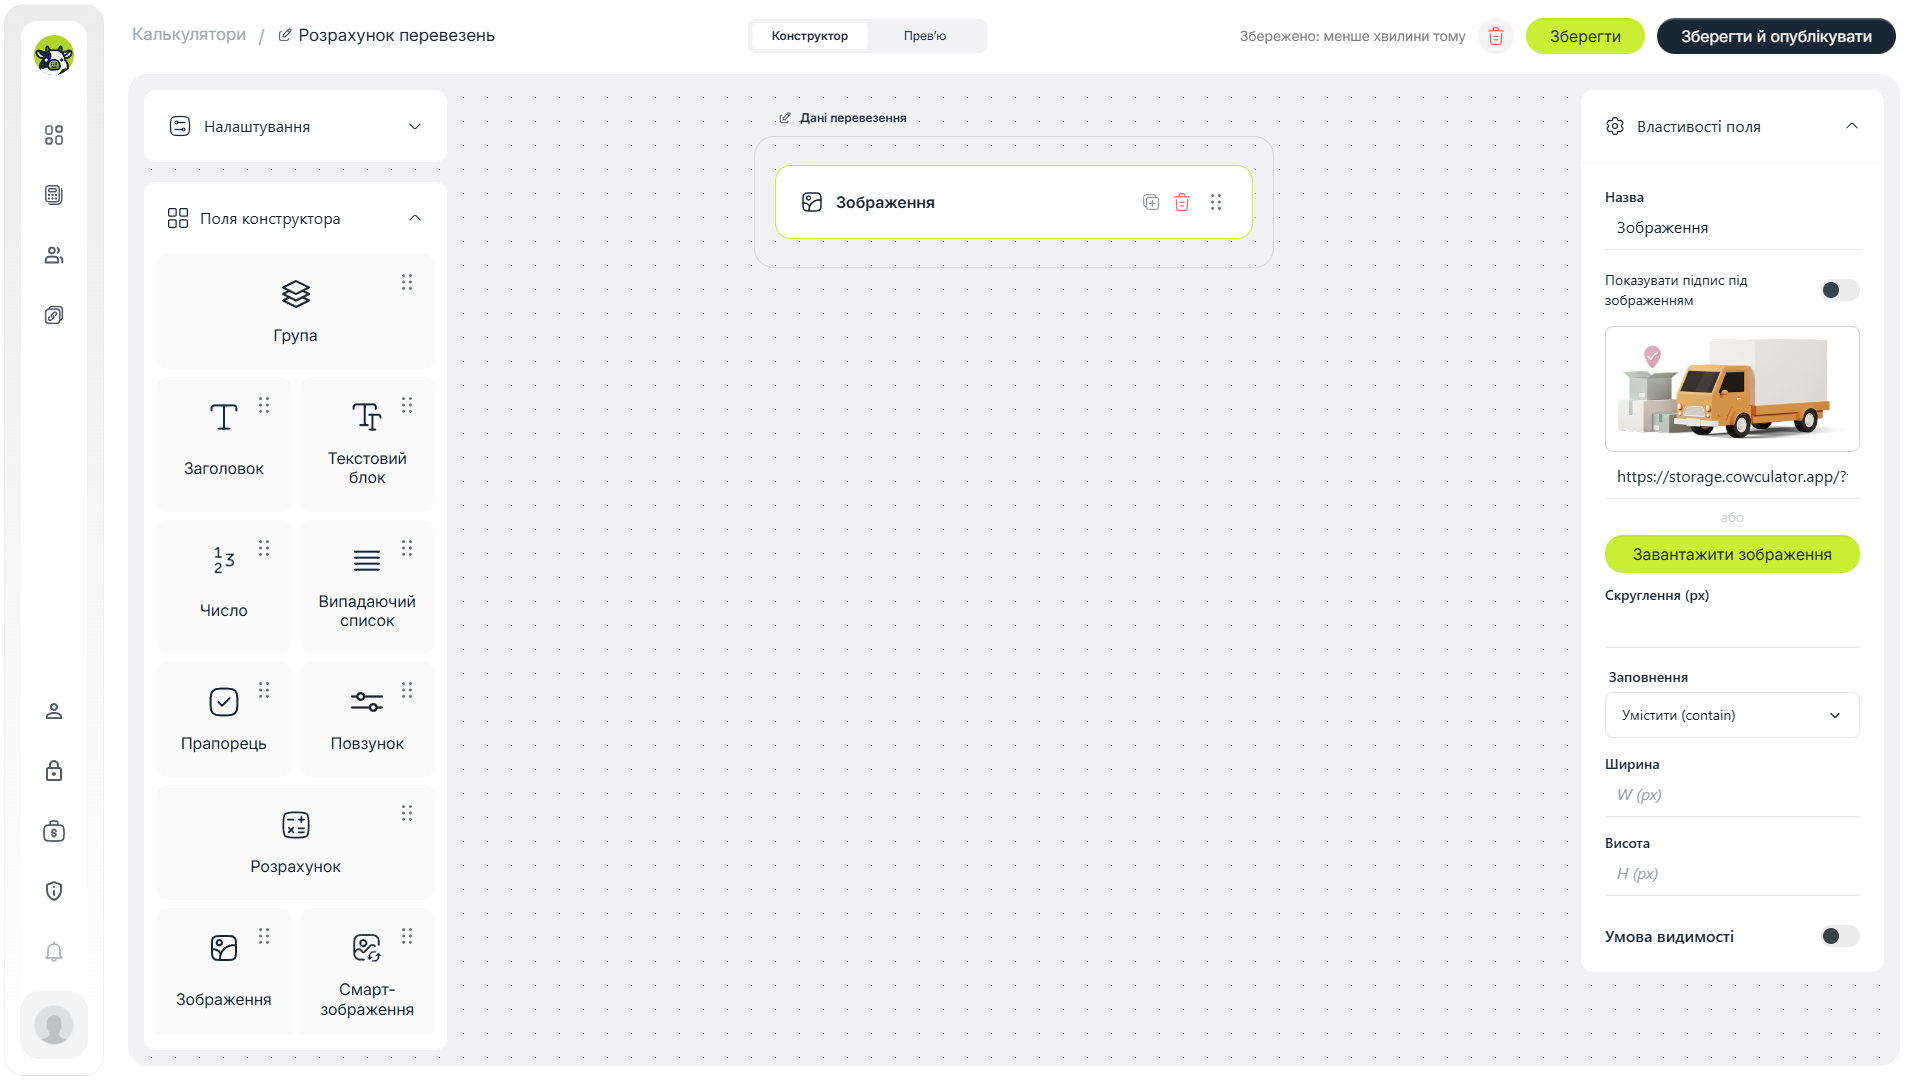
Task: Select the Смарт-зображення field block
Action: [x=367, y=971]
